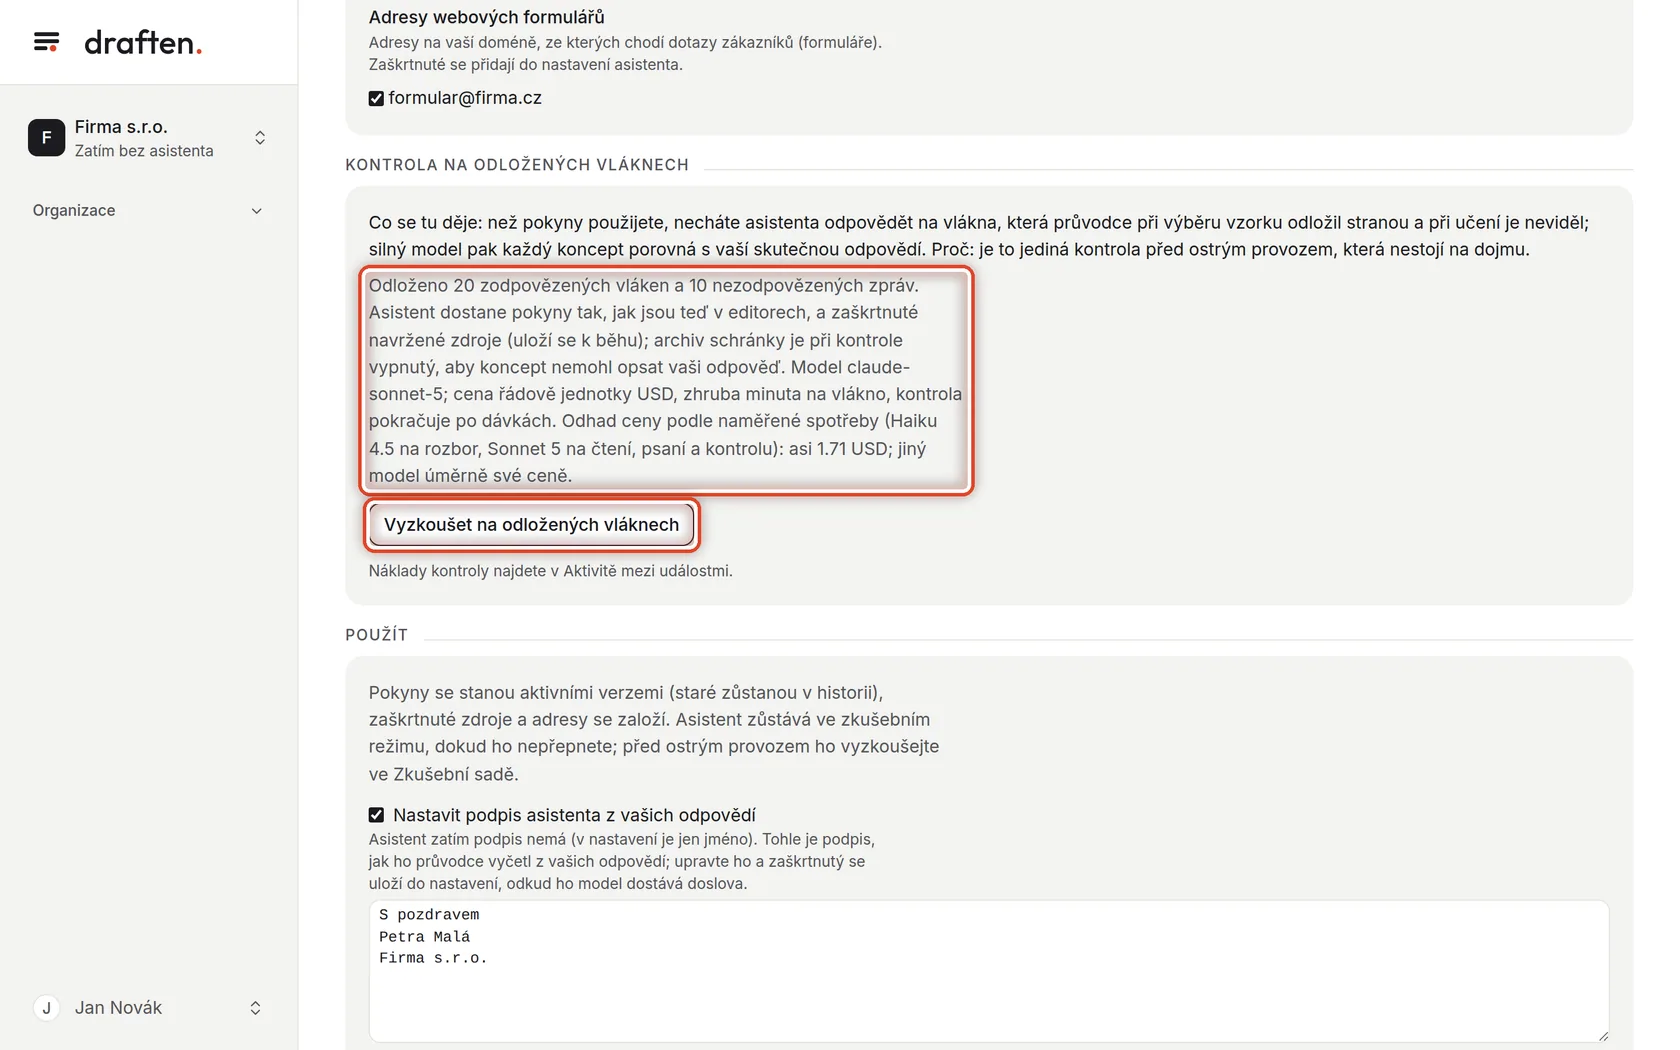Viewport: 1680px width, 1050px height.
Task: Click the signature textarea resize handle
Action: [x=1603, y=1036]
